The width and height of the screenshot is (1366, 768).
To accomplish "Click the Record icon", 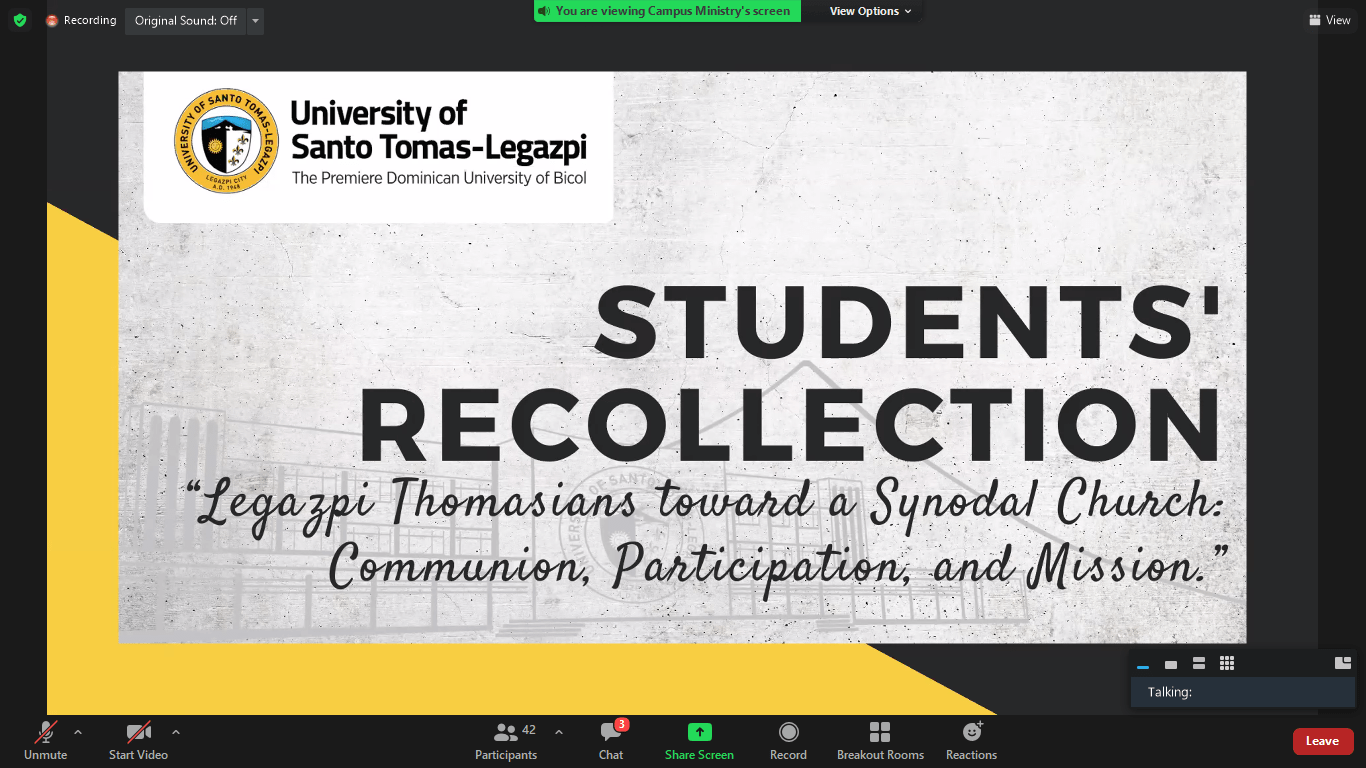I will point(788,740).
